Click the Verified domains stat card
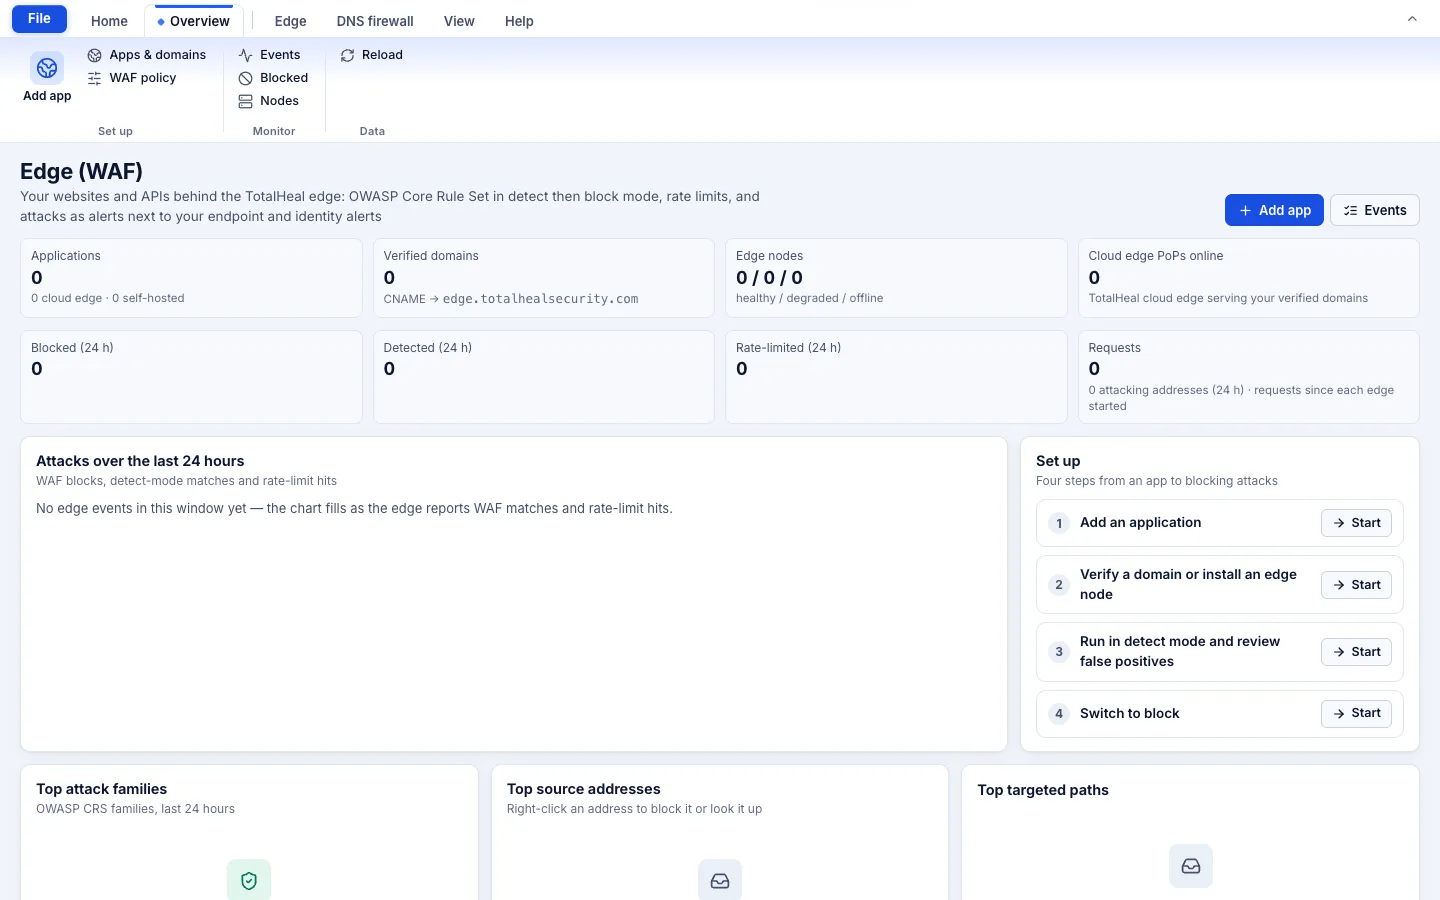Viewport: 1440px width, 900px height. [x=544, y=278]
